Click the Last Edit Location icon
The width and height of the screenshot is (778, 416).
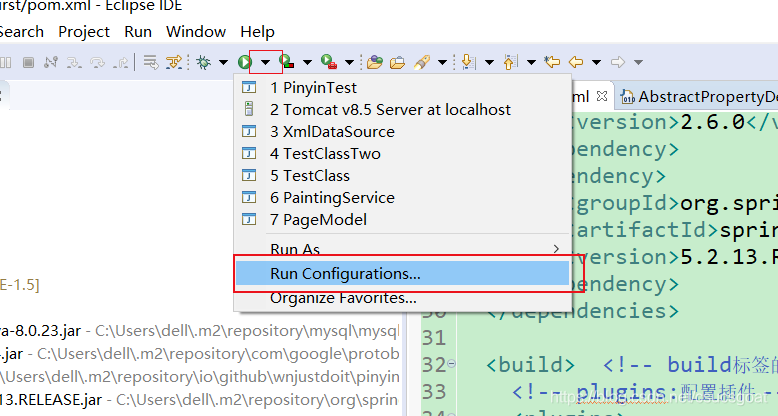pyautogui.click(x=552, y=62)
